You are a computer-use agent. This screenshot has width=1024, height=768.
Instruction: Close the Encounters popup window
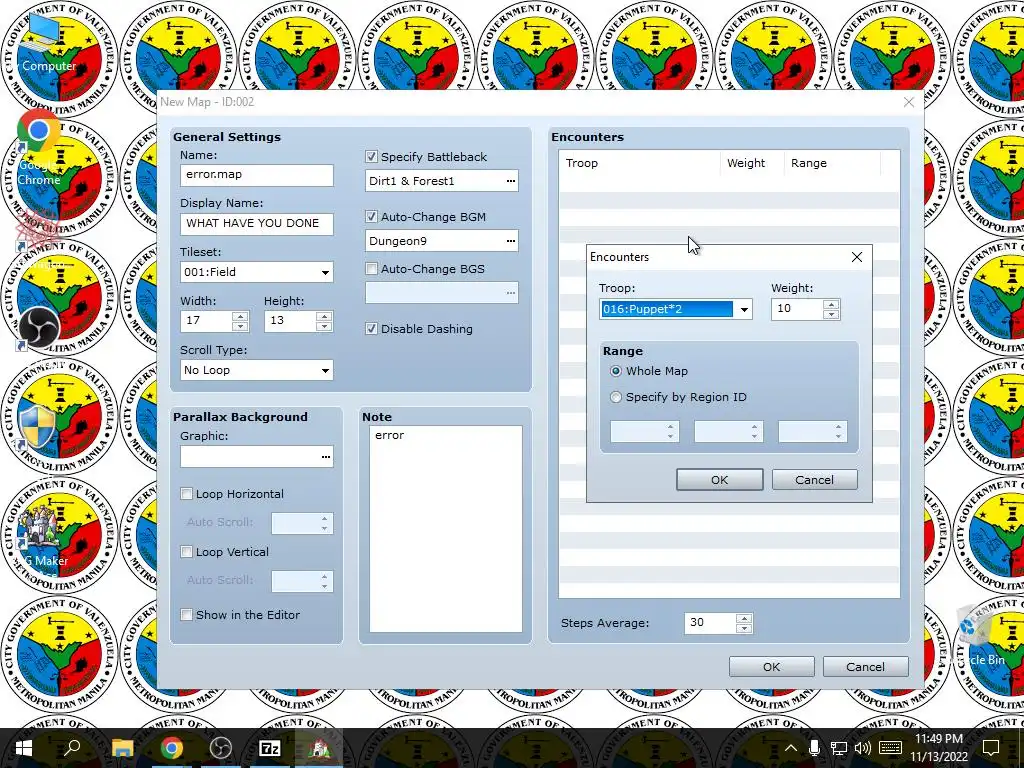(x=857, y=257)
